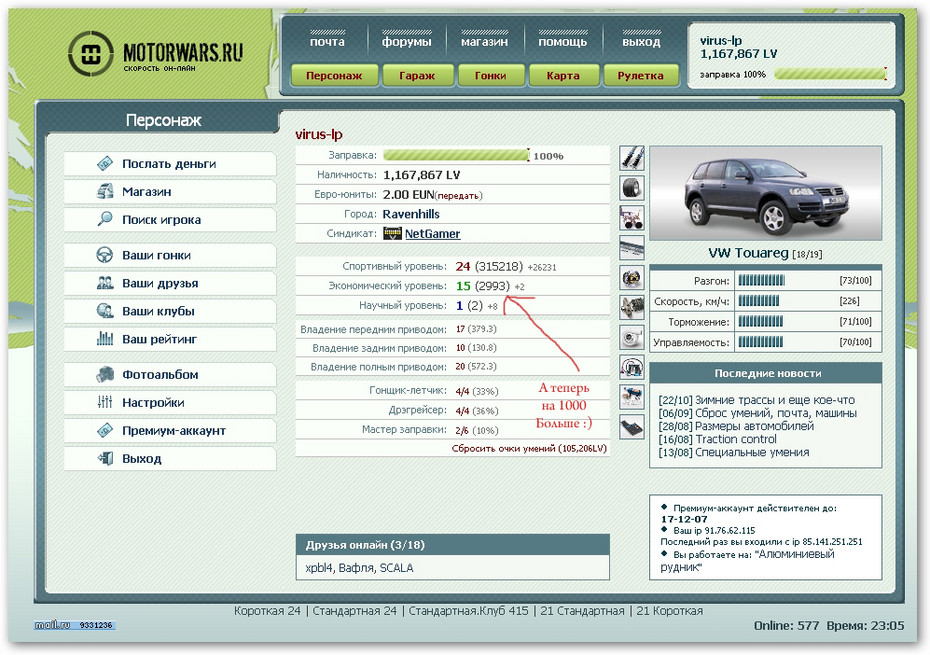Viewport: 930px width, 655px height.
Task: Click the Заправка fuel progress bar
Action: (x=456, y=155)
